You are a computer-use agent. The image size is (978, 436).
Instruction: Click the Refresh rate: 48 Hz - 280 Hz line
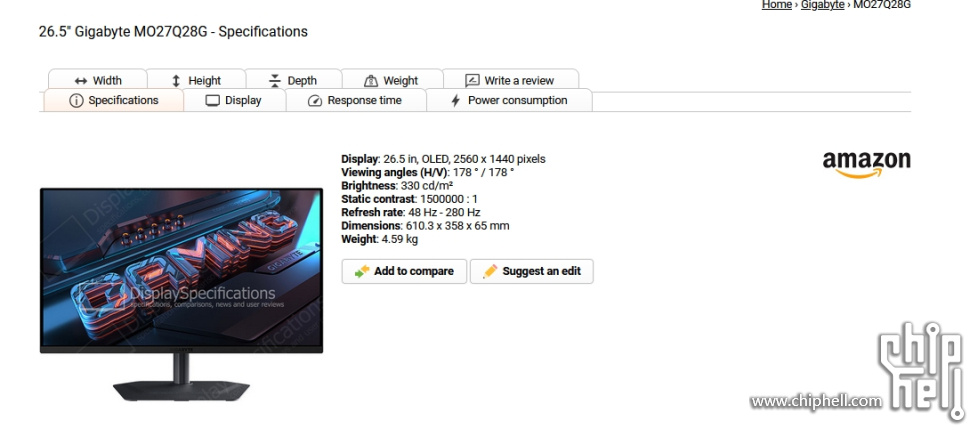(411, 212)
